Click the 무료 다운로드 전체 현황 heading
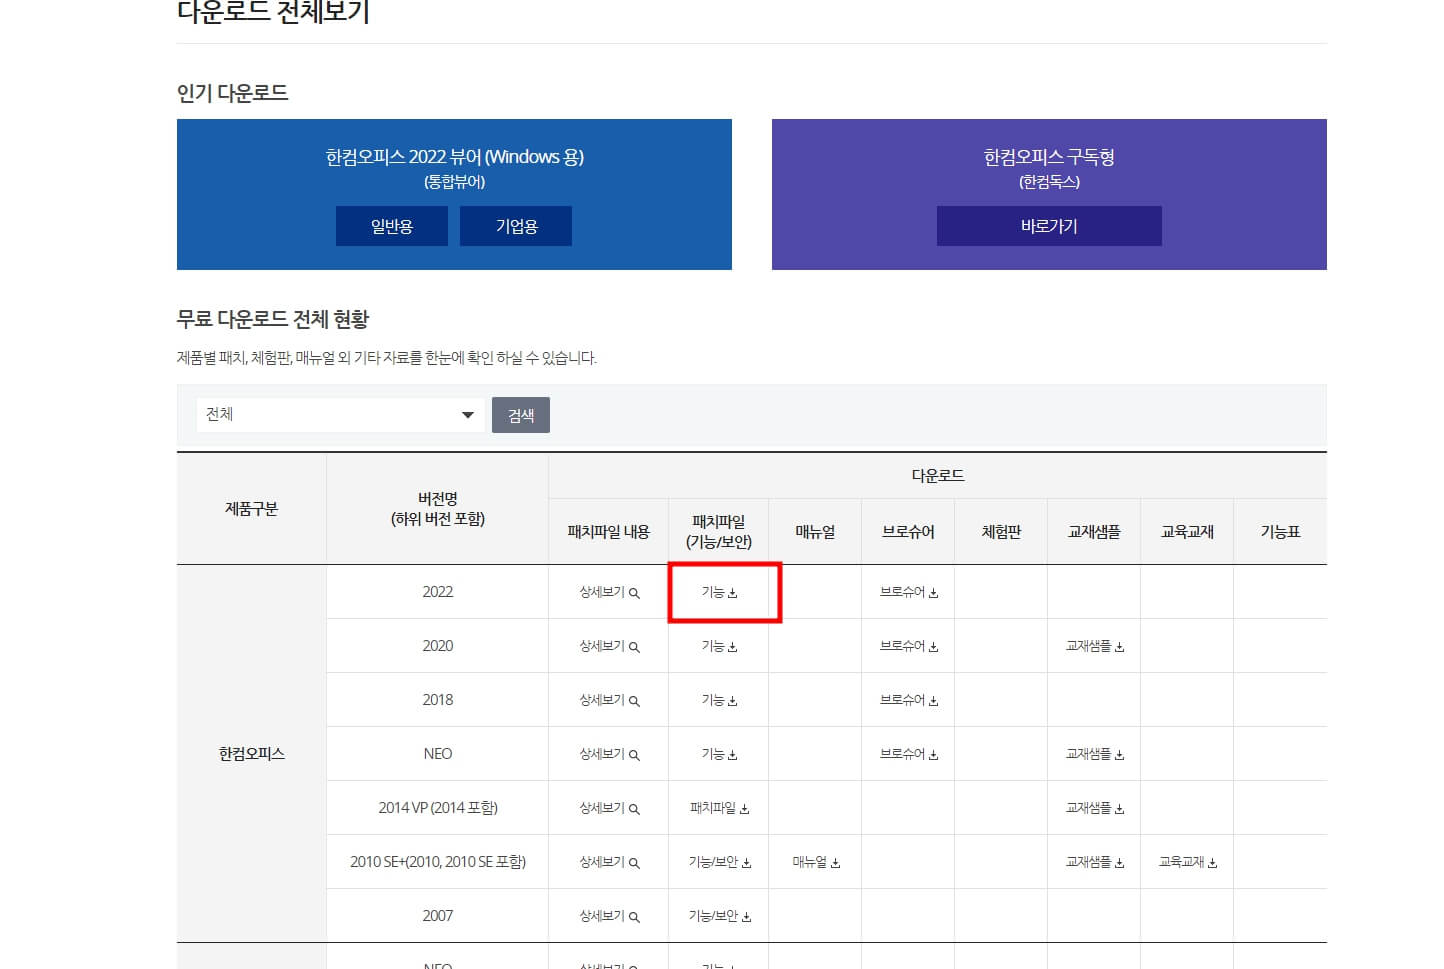Viewport: 1444px width, 969px height. pyautogui.click(x=273, y=319)
